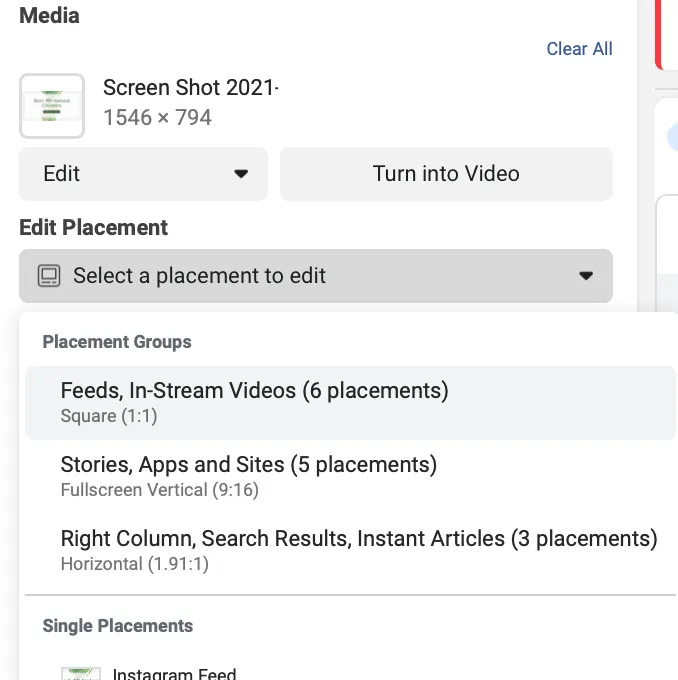Choose Right Column, Search Results, Instant Articles
Image resolution: width=678 pixels, height=680 pixels.
point(350,551)
